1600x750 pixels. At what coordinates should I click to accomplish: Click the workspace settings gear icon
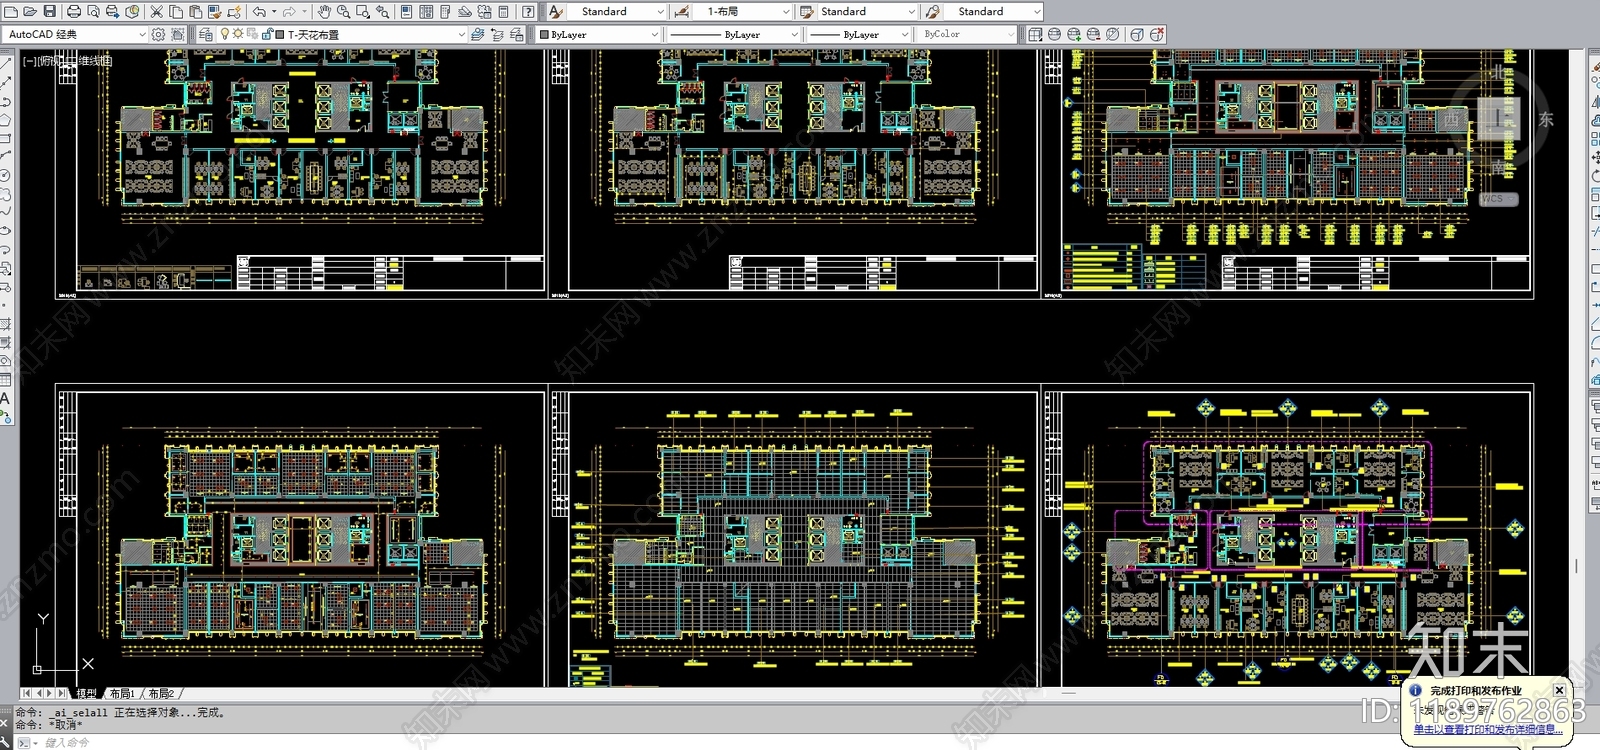click(158, 34)
